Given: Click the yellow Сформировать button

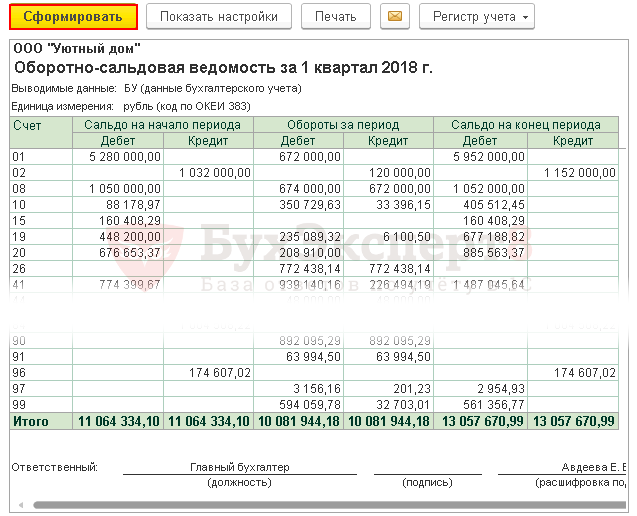Looking at the screenshot, I should [74, 17].
